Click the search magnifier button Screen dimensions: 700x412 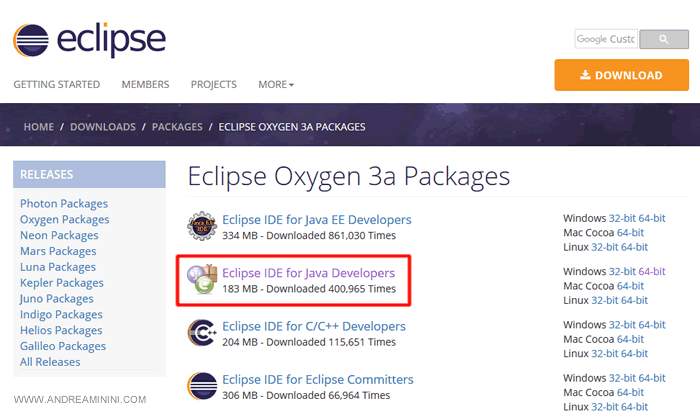[x=665, y=39]
